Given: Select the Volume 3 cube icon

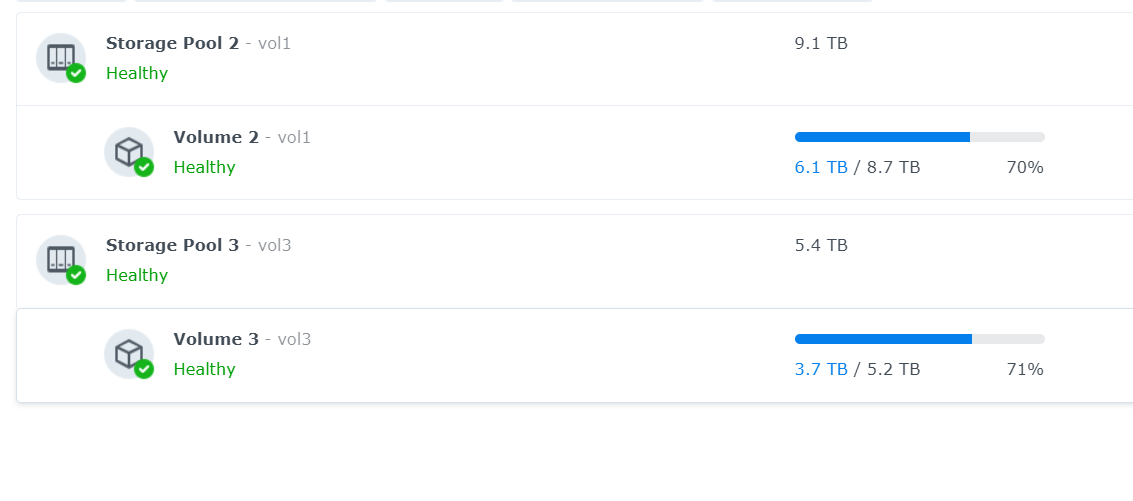Looking at the screenshot, I should tap(129, 354).
